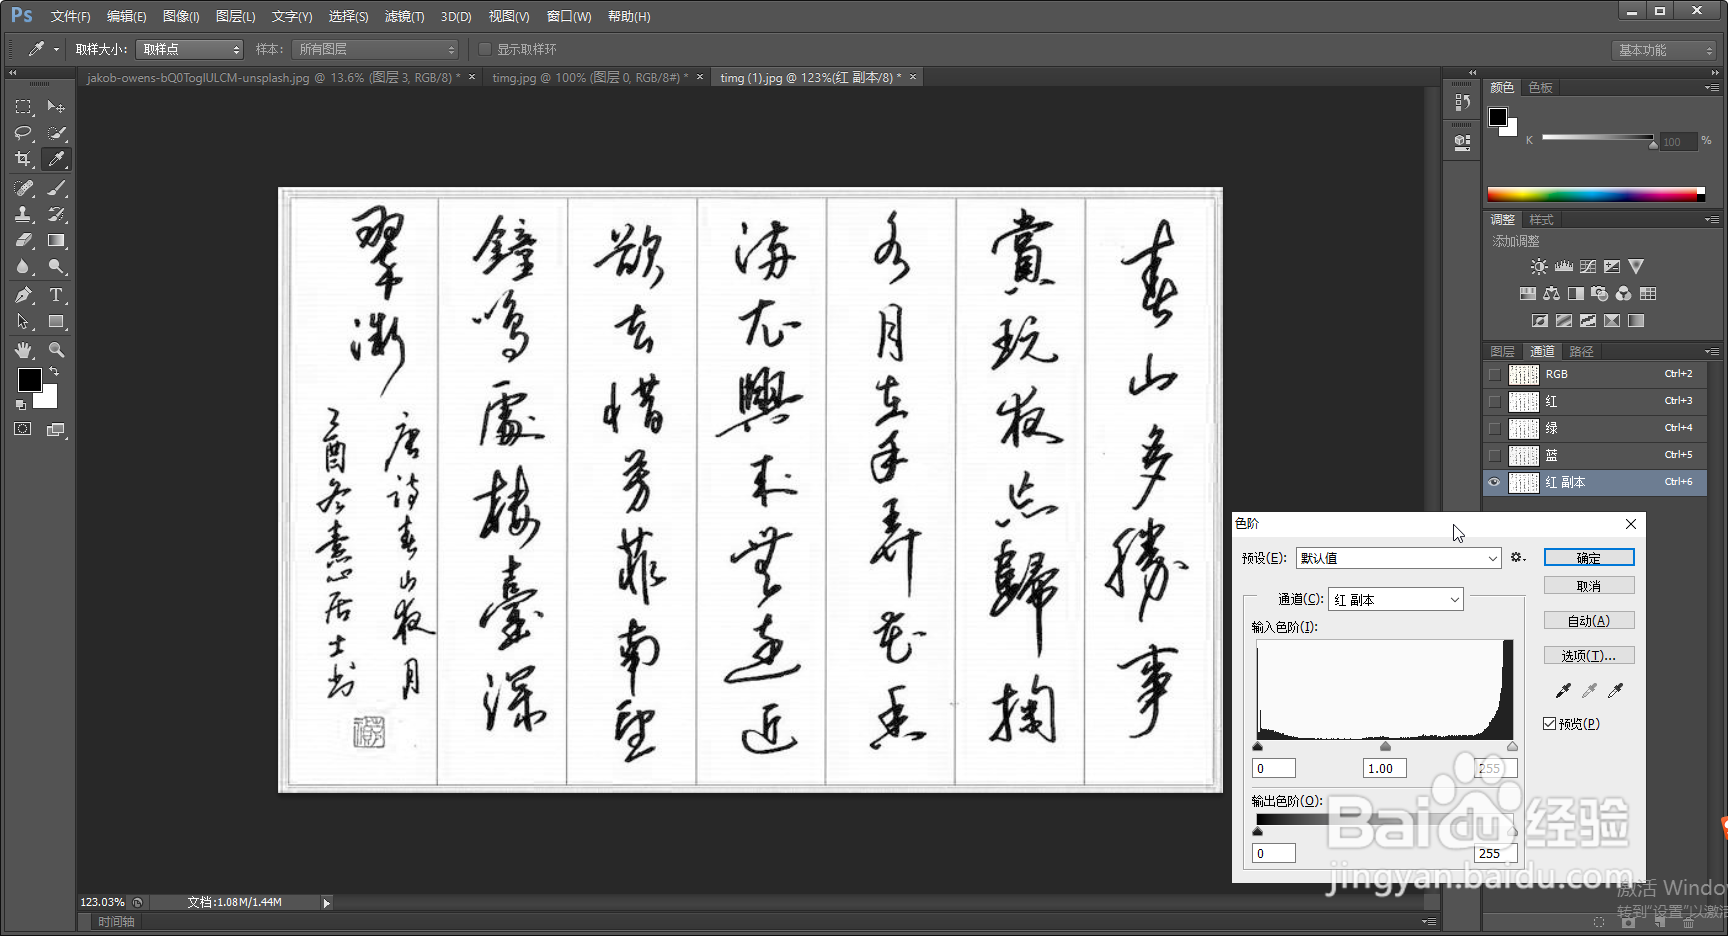Toggle Quick Mask mode
1728x936 pixels.
pos(23,429)
